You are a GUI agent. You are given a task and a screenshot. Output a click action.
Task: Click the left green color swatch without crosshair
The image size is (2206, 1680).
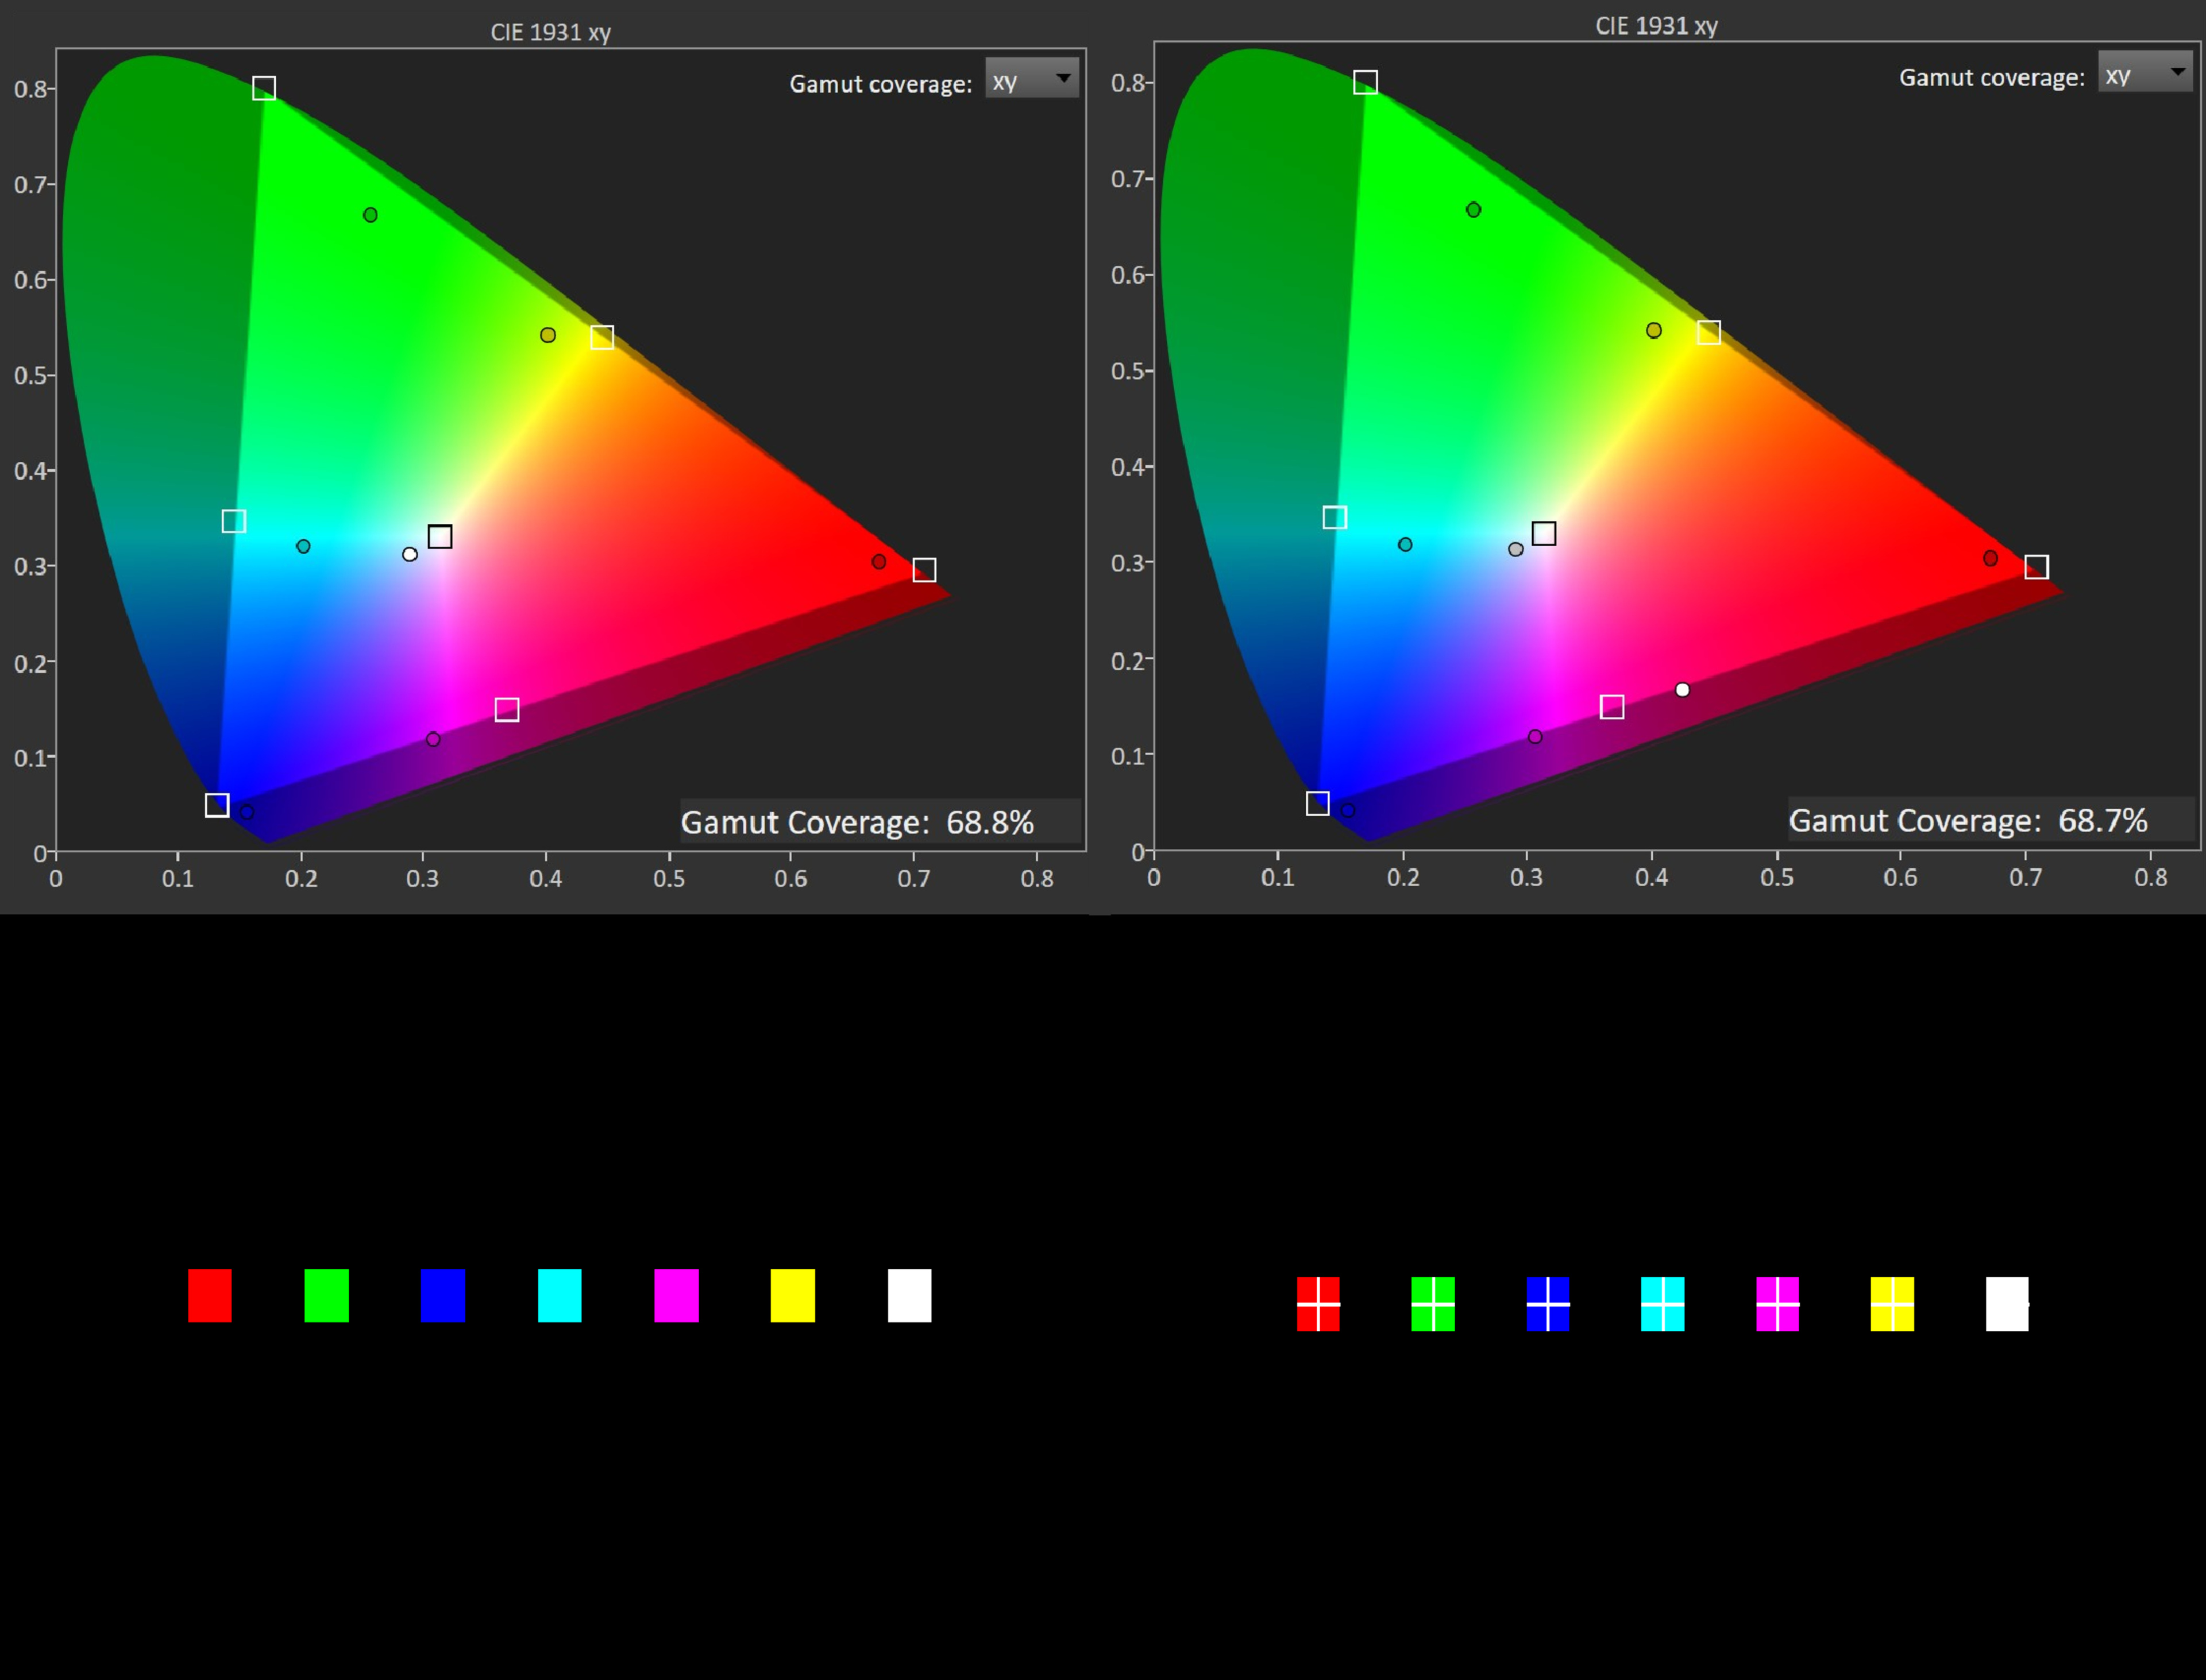[x=327, y=1296]
